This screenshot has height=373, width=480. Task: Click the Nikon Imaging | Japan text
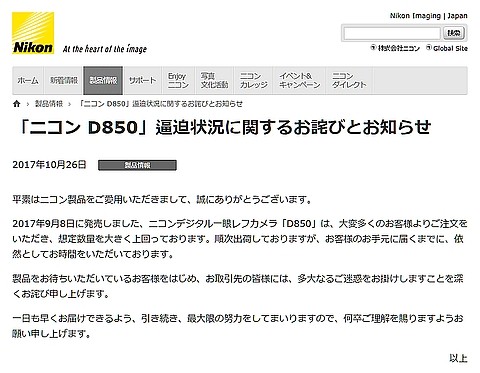(429, 16)
